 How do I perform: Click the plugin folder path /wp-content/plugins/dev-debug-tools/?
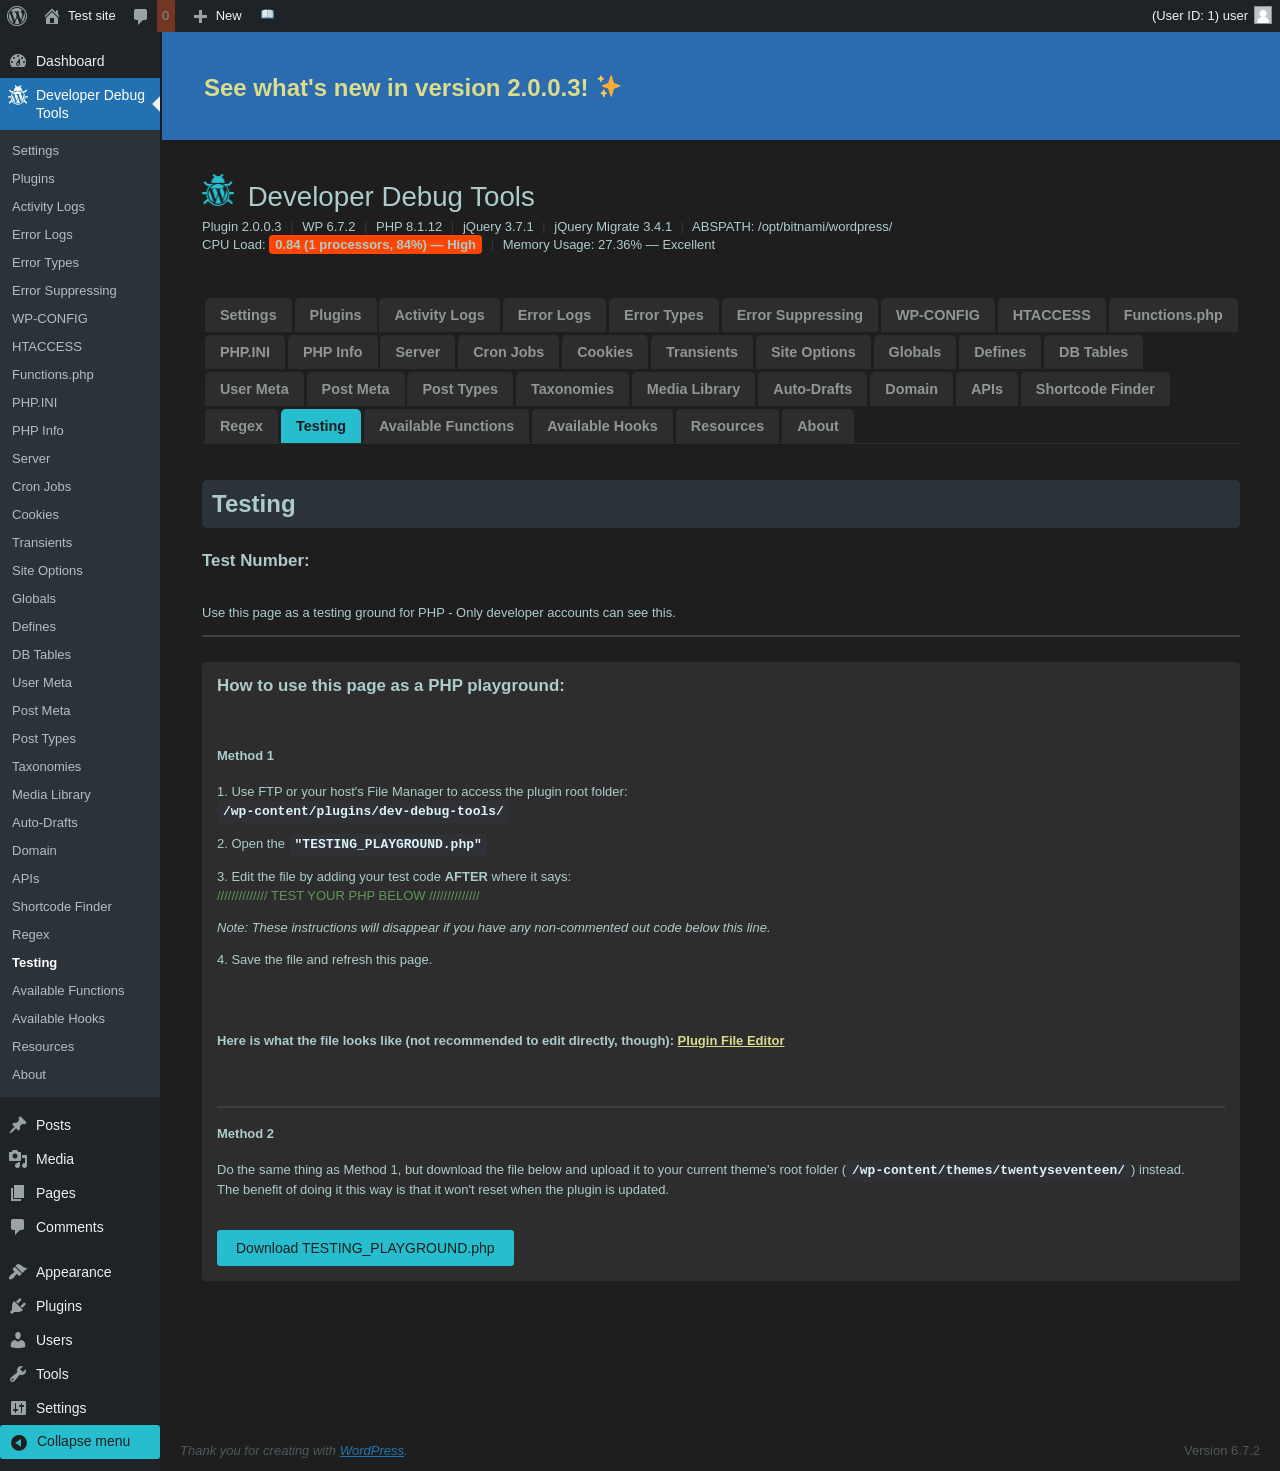(363, 812)
